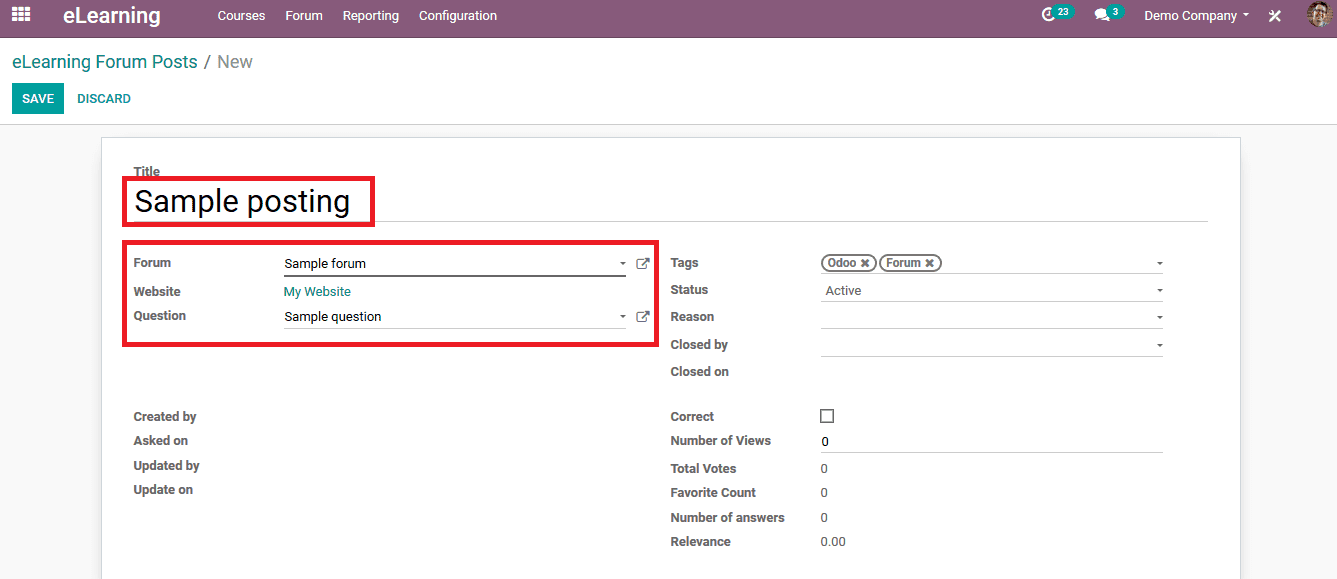Toggle the Correct checkbox

click(827, 416)
